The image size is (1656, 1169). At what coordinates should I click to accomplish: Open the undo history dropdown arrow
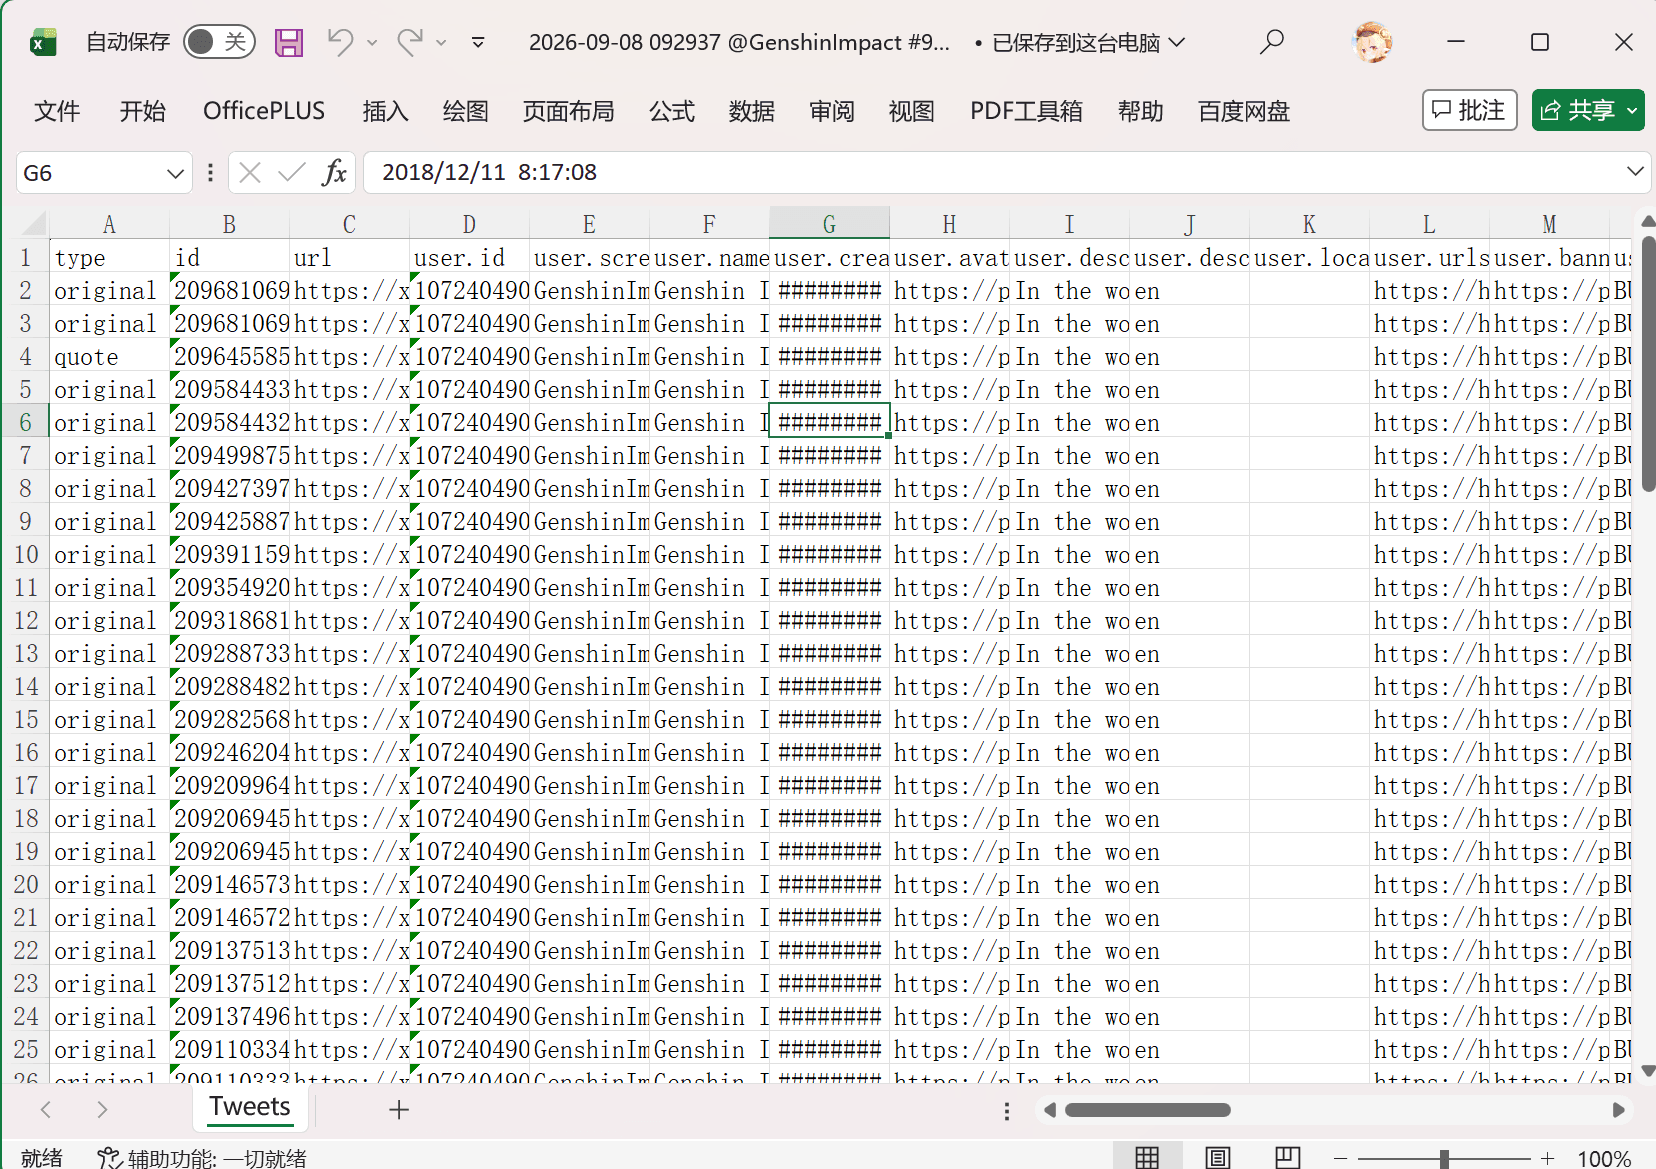tap(372, 43)
